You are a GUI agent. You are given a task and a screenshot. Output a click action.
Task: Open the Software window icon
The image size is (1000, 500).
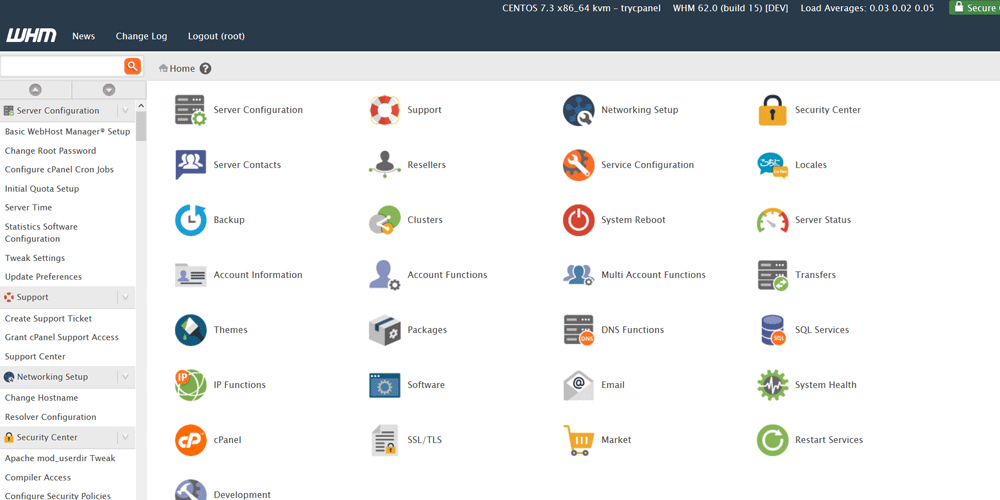pyautogui.click(x=385, y=385)
